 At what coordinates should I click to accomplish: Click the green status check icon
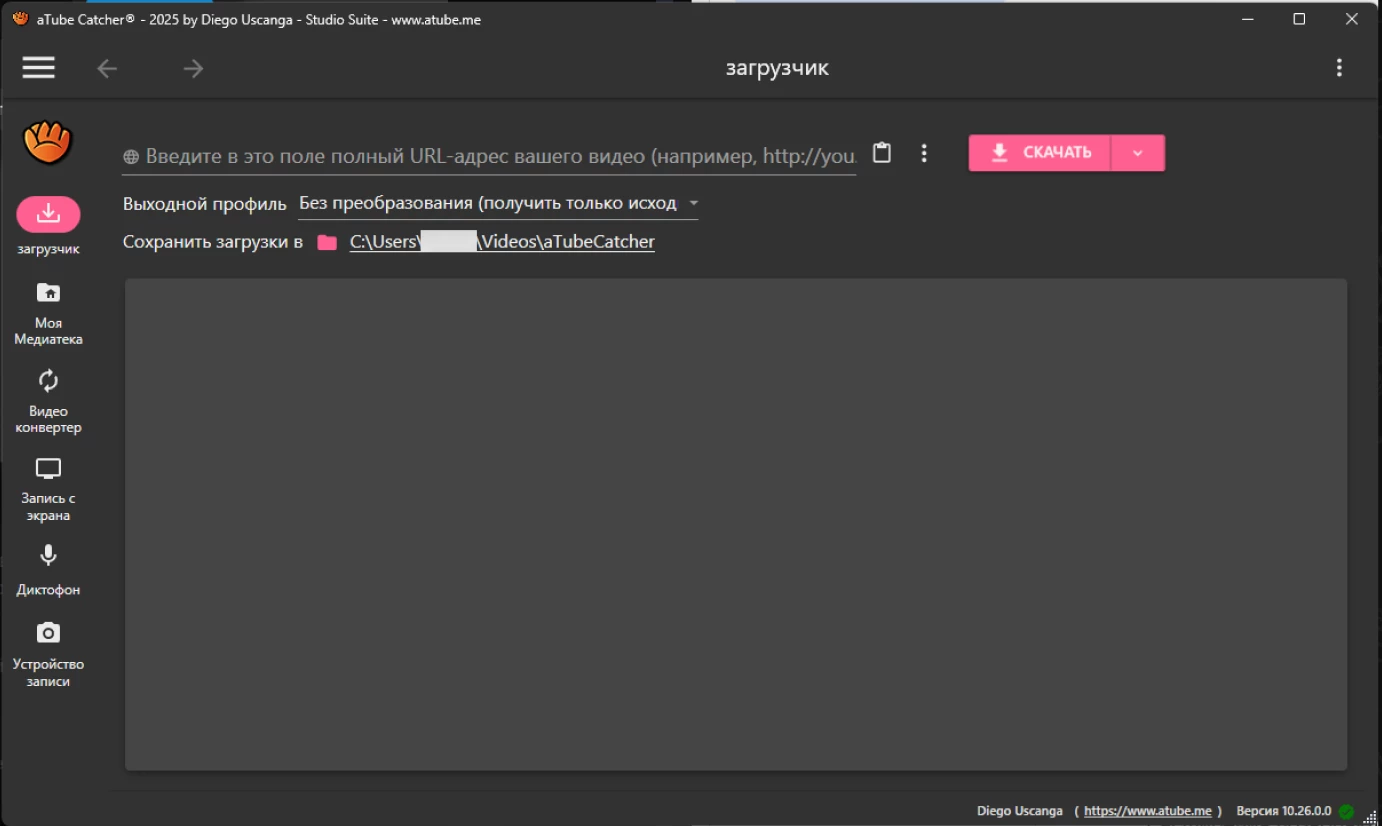tap(1346, 811)
